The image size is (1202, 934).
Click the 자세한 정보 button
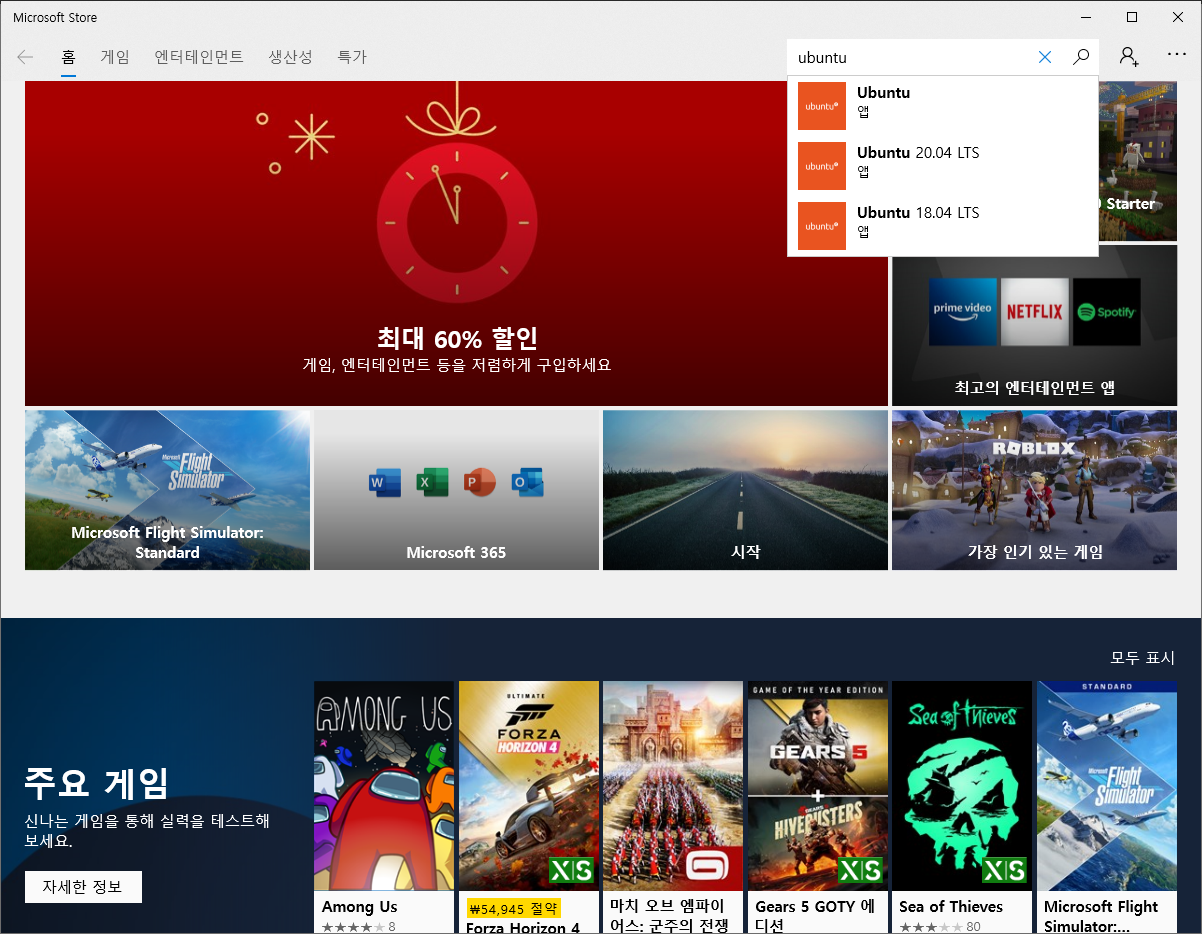pyautogui.click(x=83, y=887)
